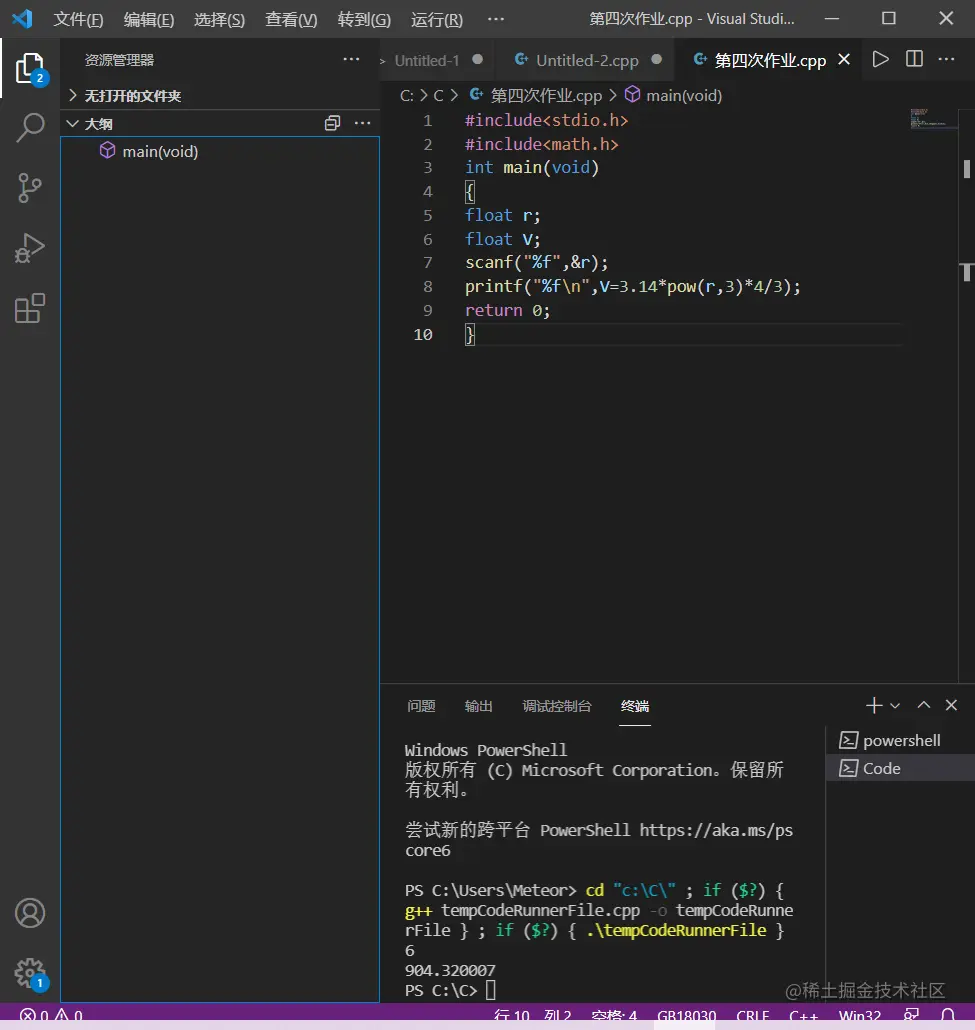Run code with the play button

(880, 60)
